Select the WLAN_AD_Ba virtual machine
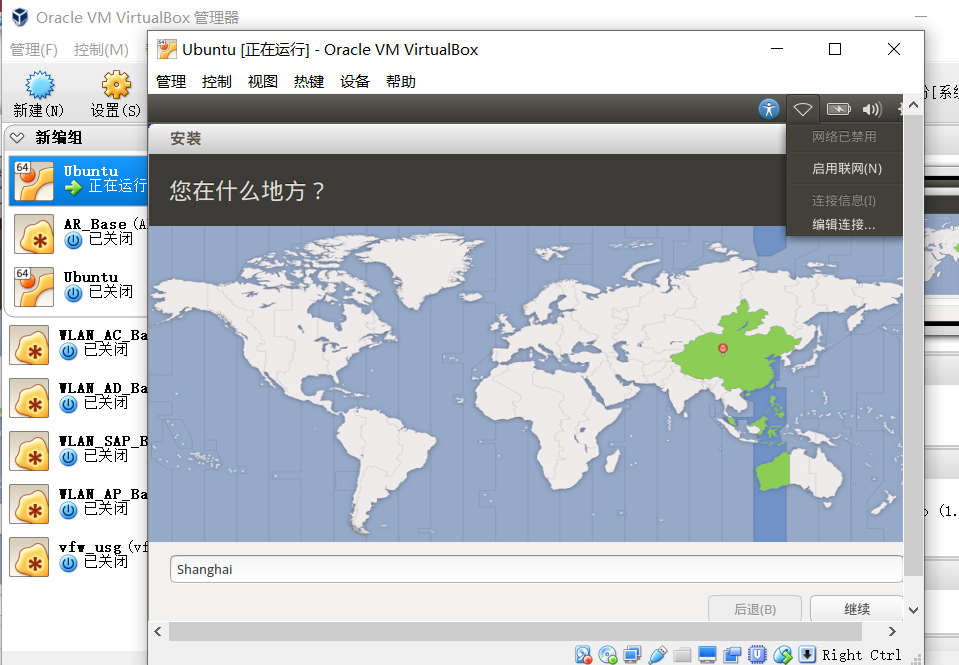959x665 pixels. pyautogui.click(x=78, y=397)
